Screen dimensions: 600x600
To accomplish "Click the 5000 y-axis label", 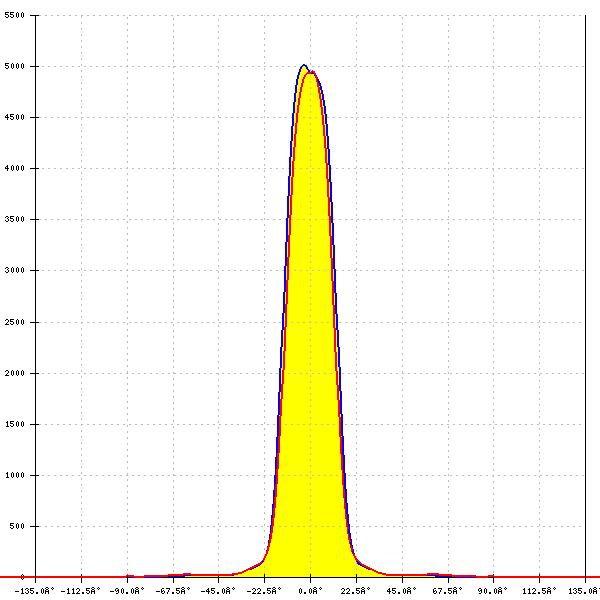I will click(x=15, y=66).
